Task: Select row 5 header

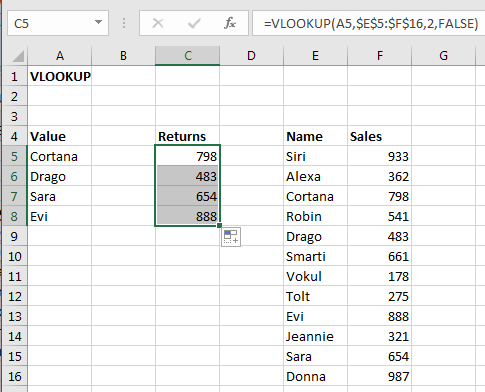Action: tap(14, 156)
